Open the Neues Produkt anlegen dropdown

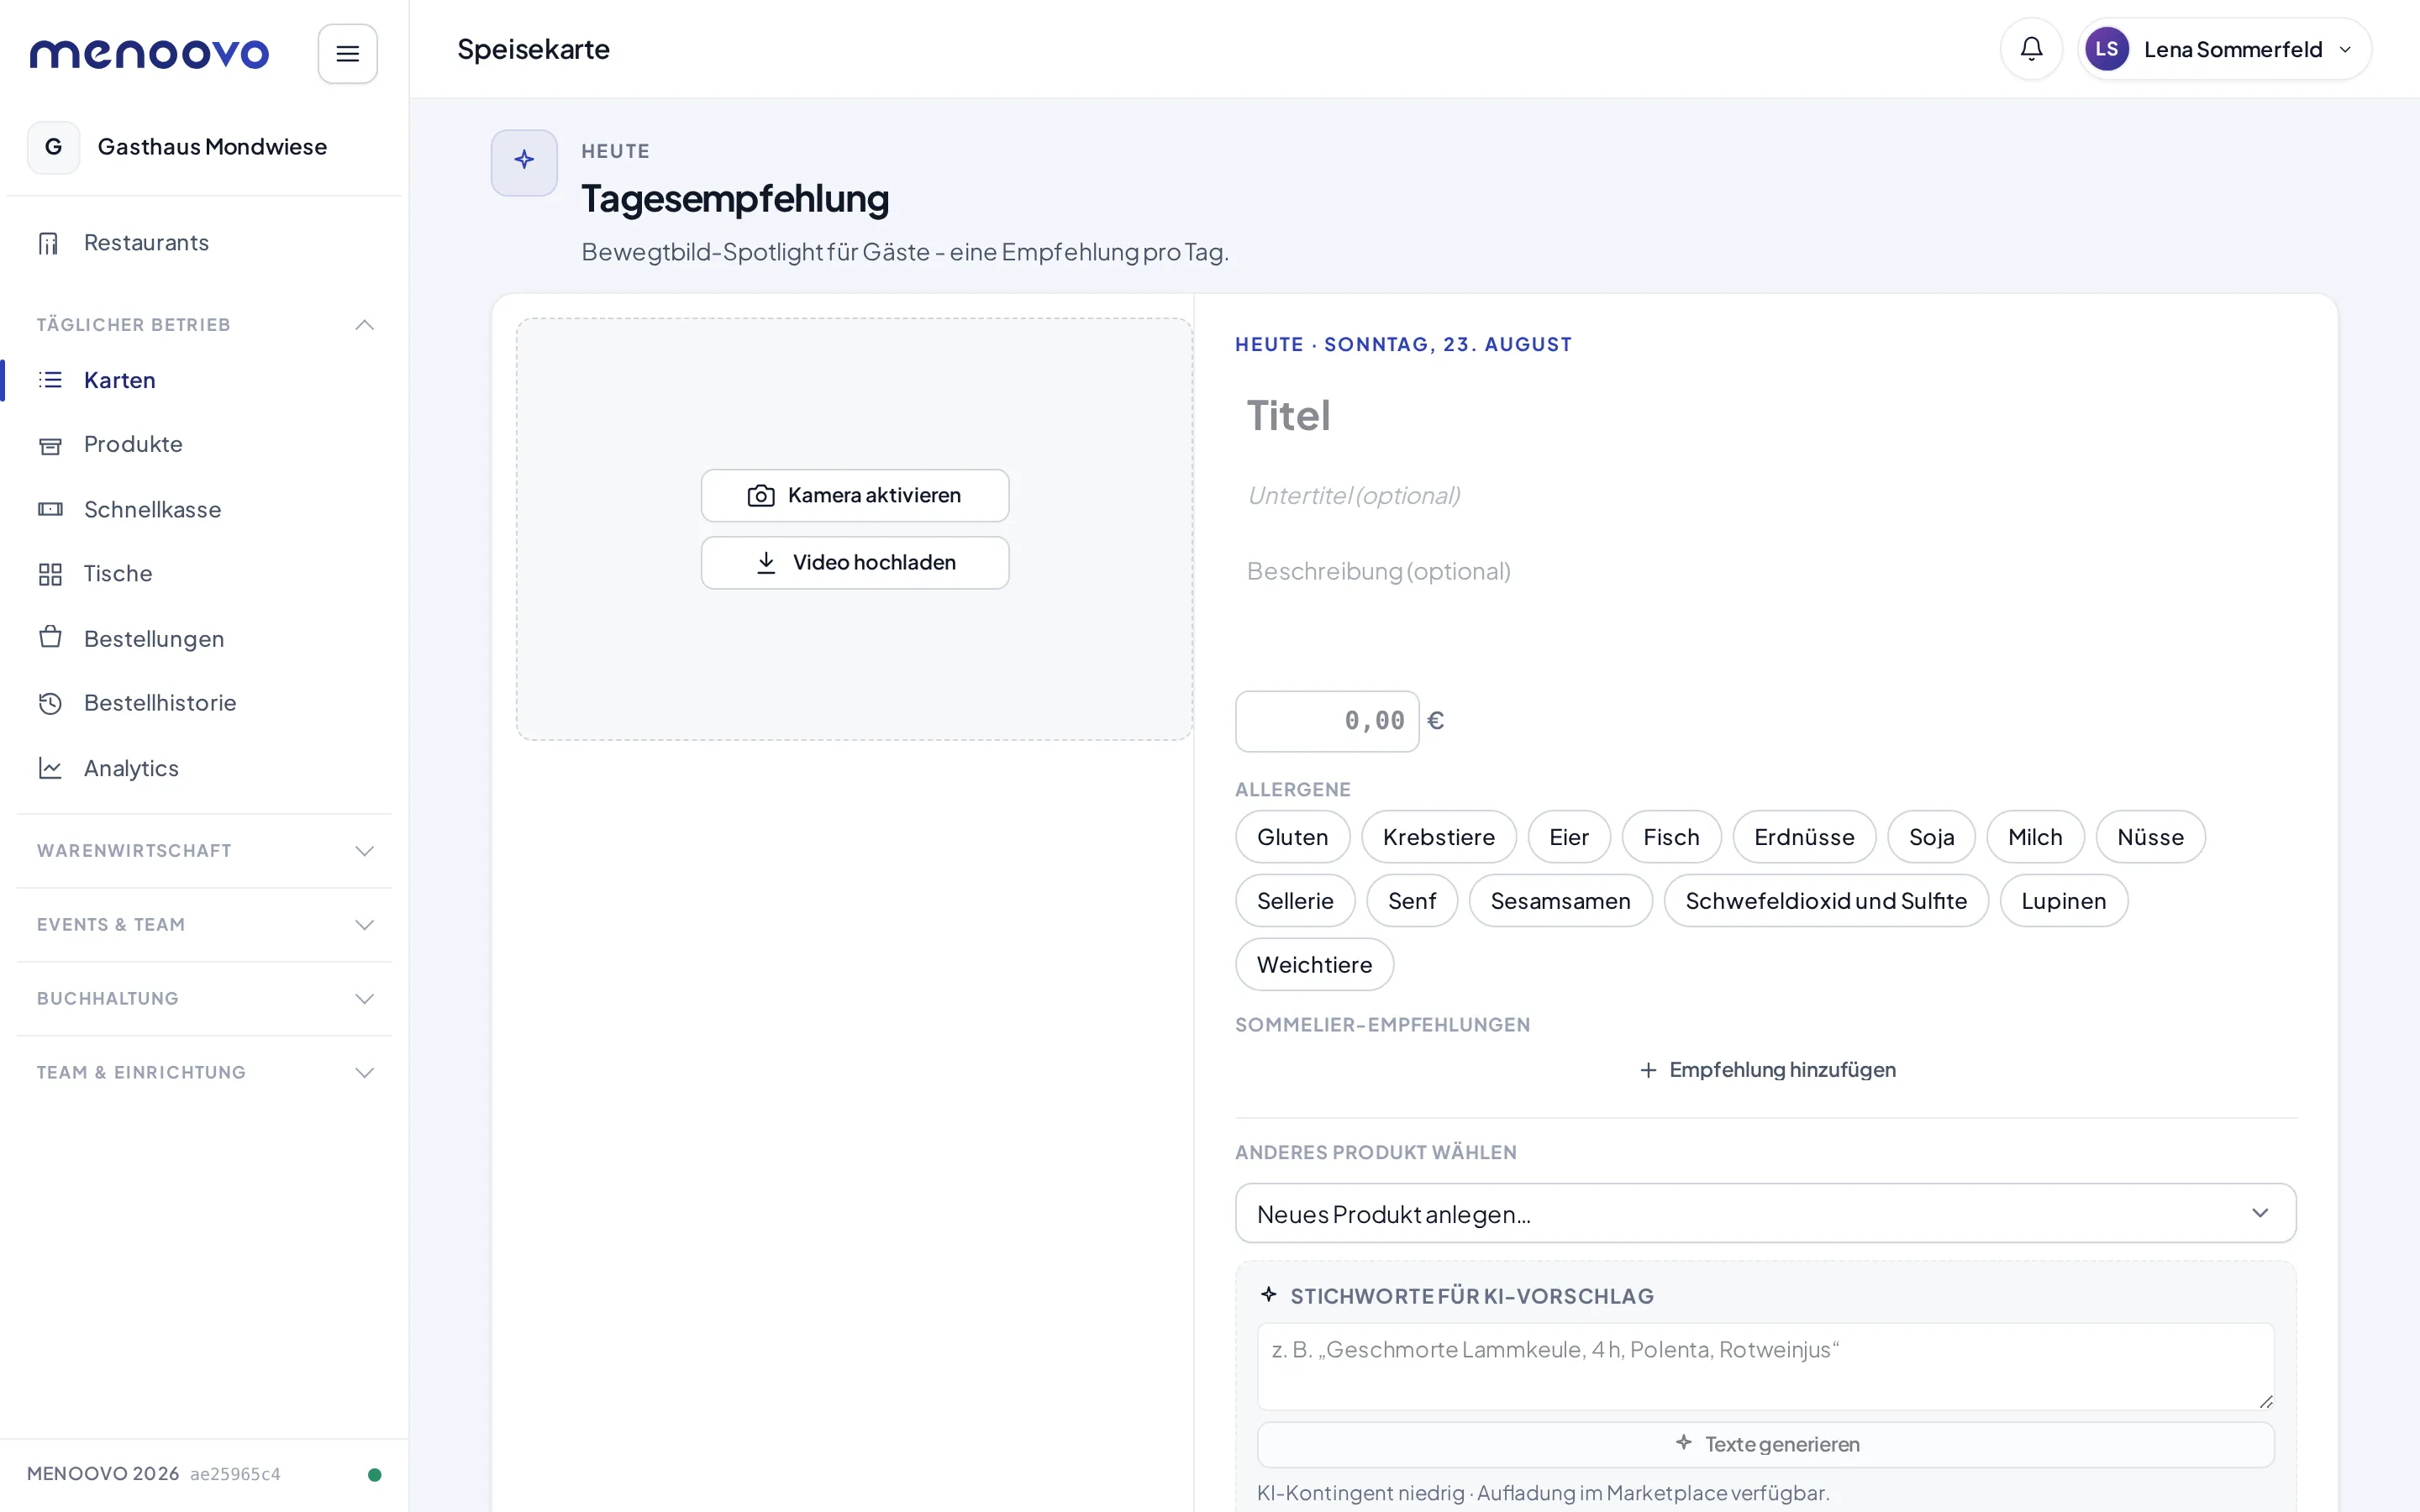(x=1765, y=1214)
